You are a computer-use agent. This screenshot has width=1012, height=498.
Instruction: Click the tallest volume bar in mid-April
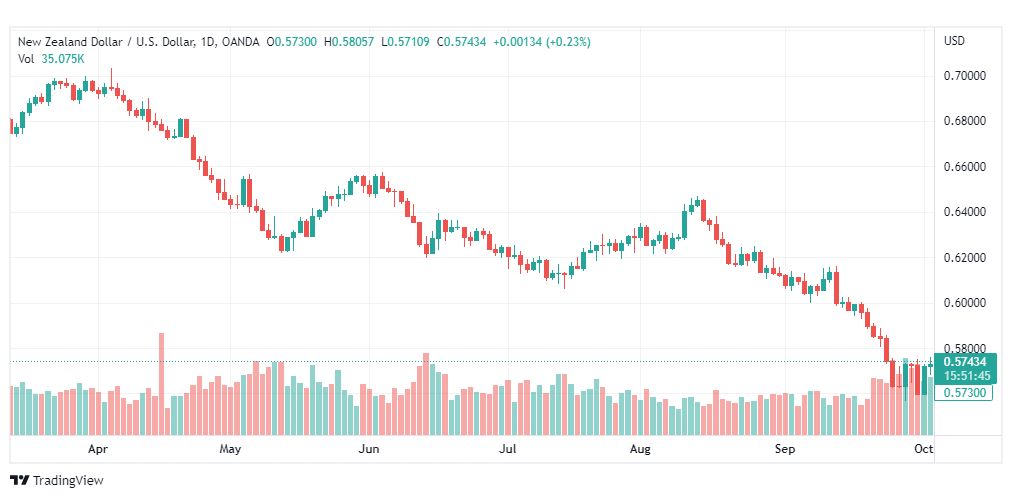(161, 384)
